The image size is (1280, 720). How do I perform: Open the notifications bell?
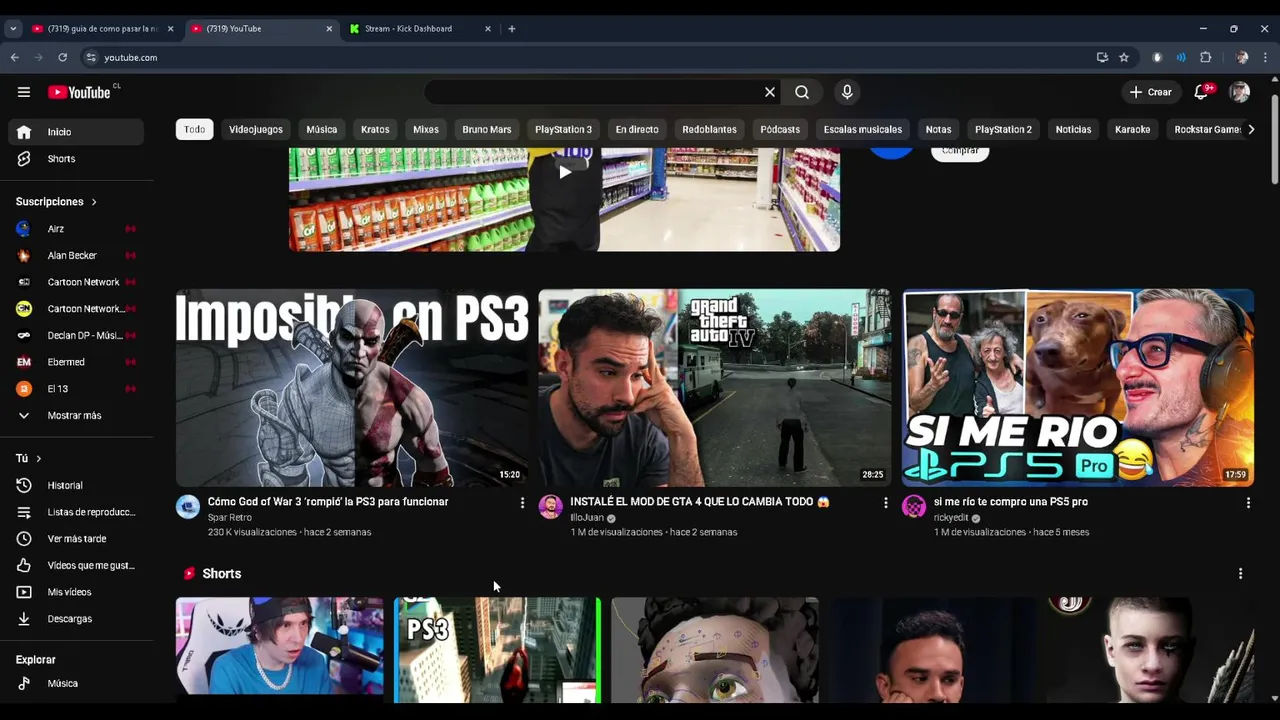[1202, 92]
